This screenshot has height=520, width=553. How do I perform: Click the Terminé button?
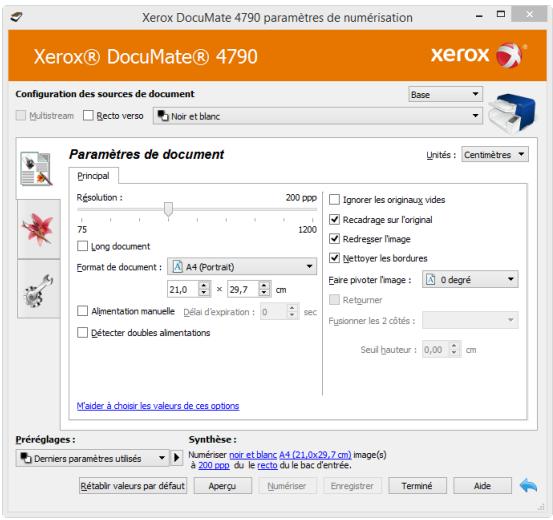(x=417, y=486)
